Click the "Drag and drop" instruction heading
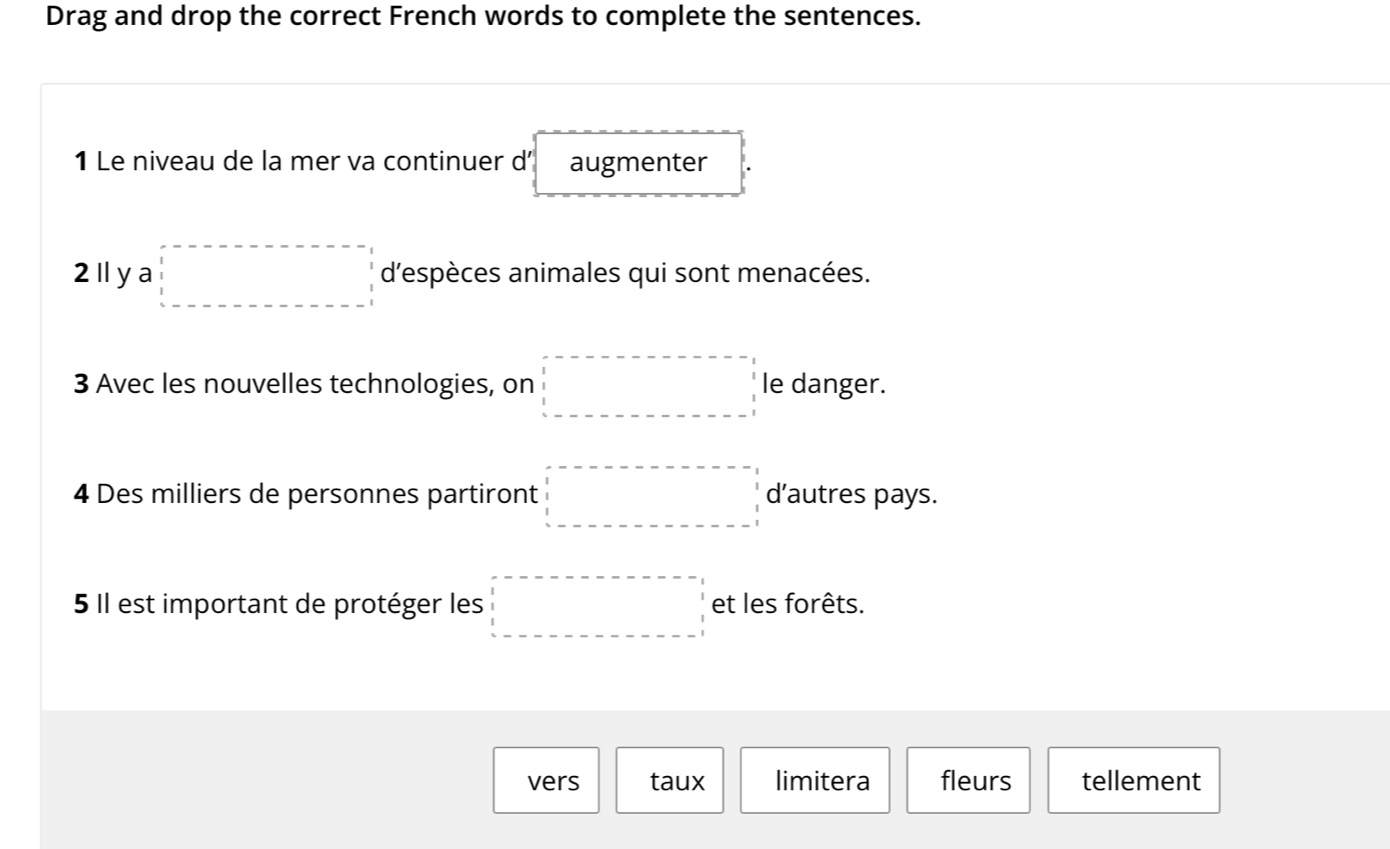The height and width of the screenshot is (849, 1390). point(483,17)
